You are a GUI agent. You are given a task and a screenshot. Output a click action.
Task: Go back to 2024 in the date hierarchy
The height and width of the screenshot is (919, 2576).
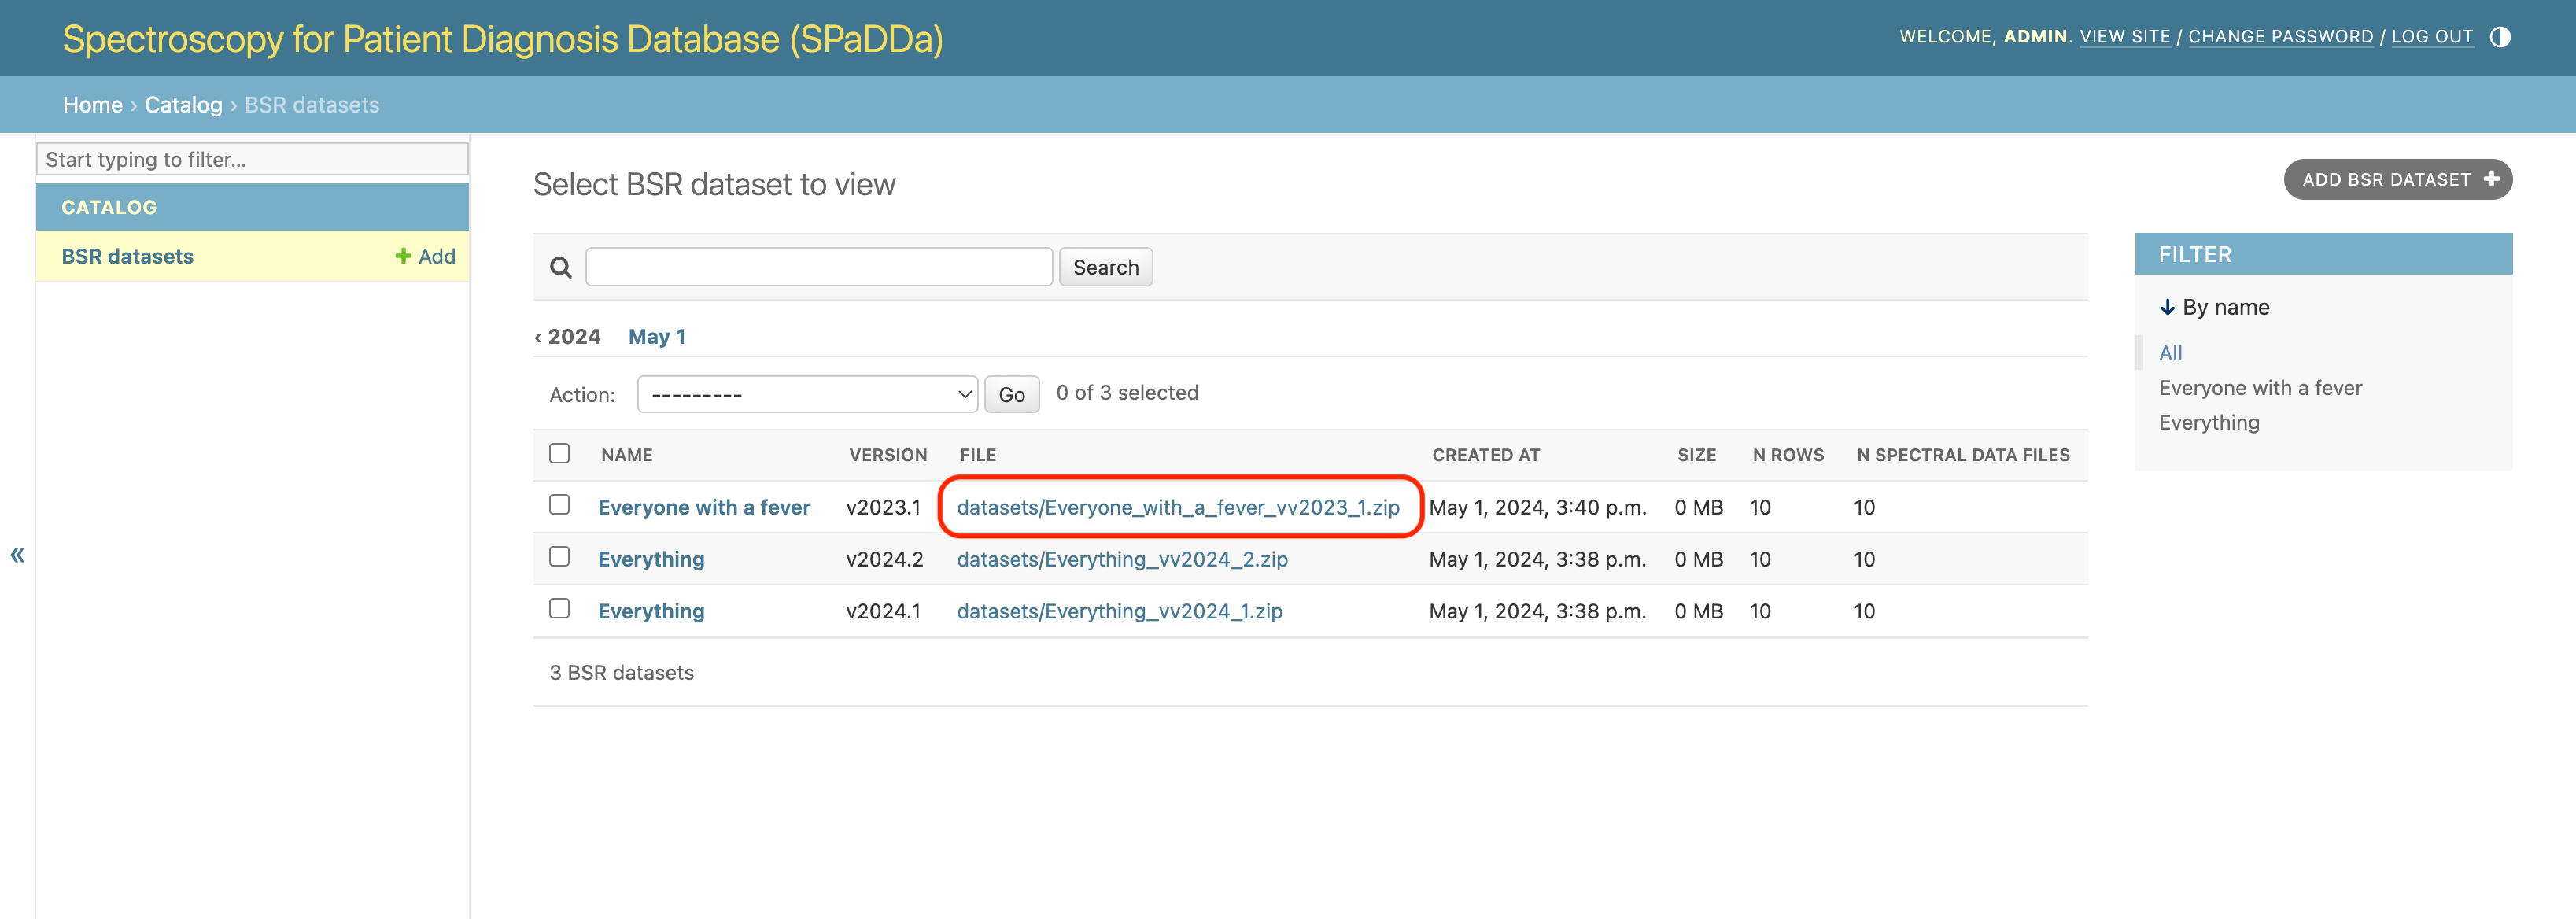567,337
